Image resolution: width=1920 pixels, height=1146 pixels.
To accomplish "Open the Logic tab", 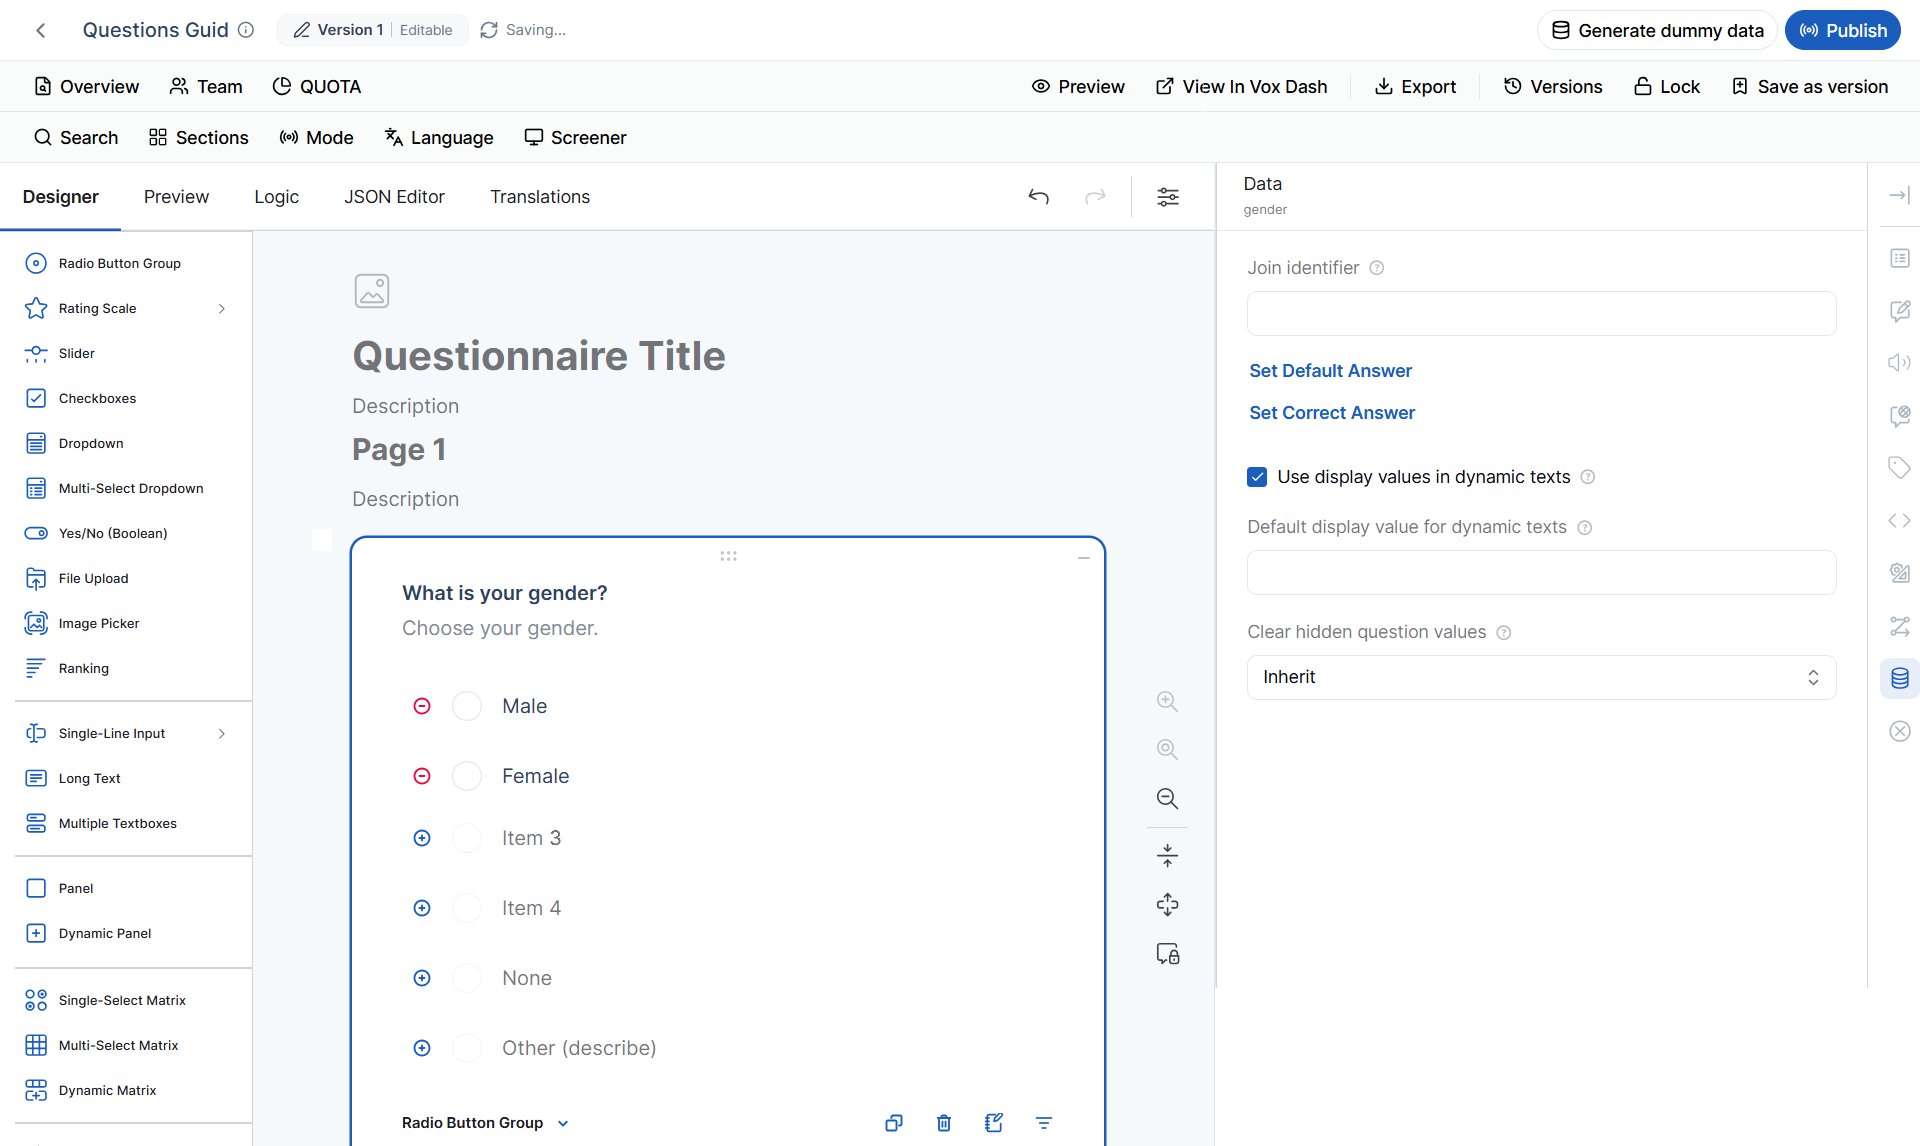I will point(276,197).
